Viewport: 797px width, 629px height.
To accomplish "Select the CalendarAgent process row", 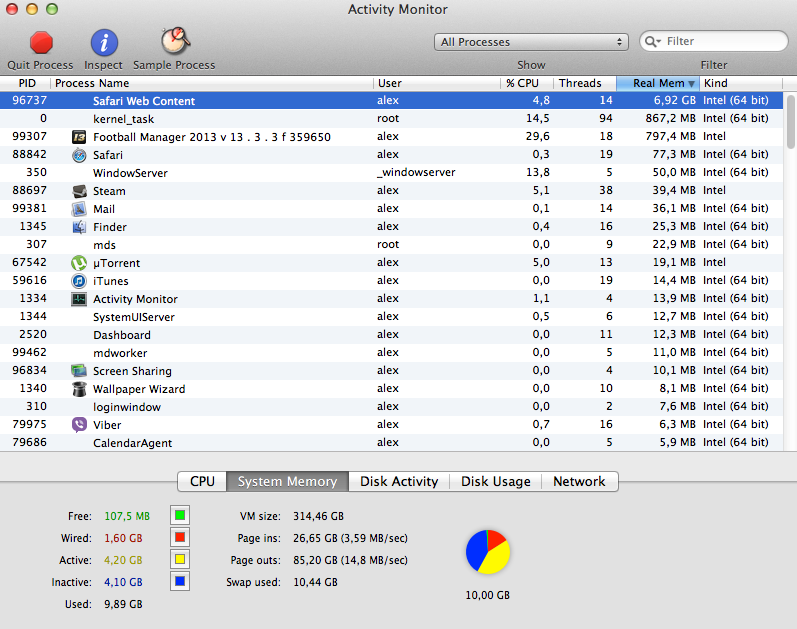I will (391, 442).
